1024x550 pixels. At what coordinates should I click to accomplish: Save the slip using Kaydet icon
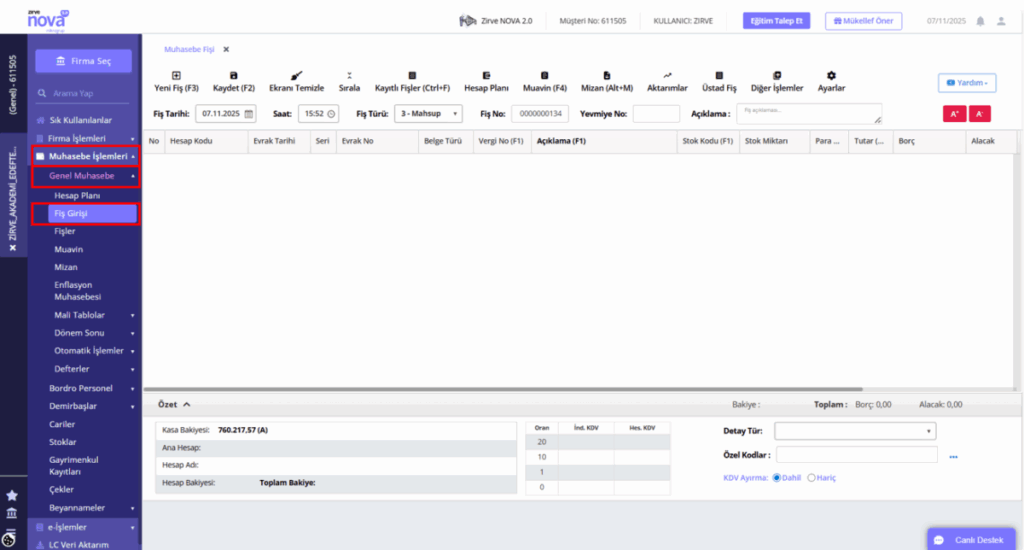[233, 76]
